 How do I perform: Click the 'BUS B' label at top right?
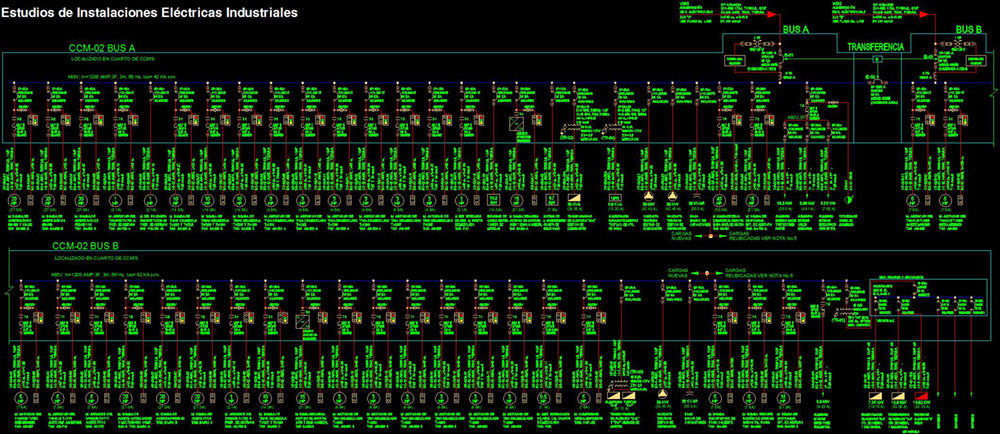click(969, 30)
